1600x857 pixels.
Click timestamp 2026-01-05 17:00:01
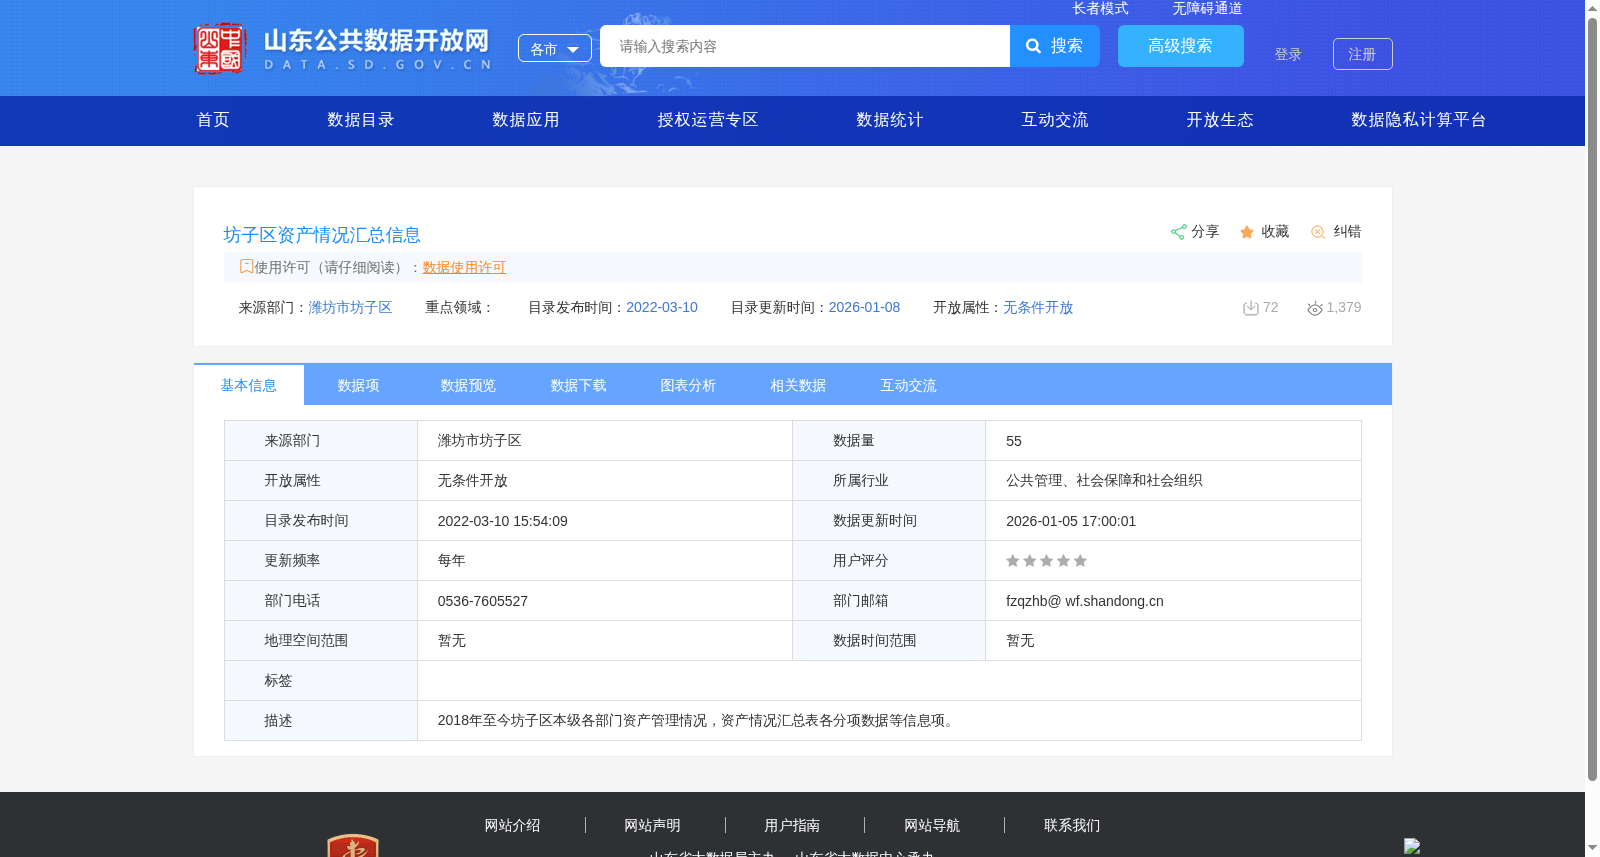(1071, 521)
